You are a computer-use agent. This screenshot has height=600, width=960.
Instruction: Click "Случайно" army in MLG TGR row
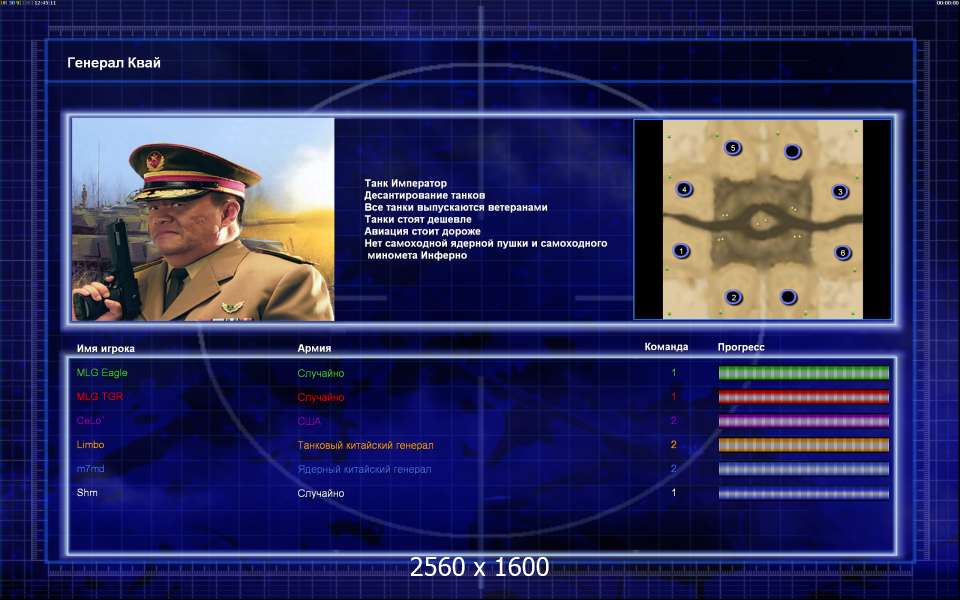(321, 397)
